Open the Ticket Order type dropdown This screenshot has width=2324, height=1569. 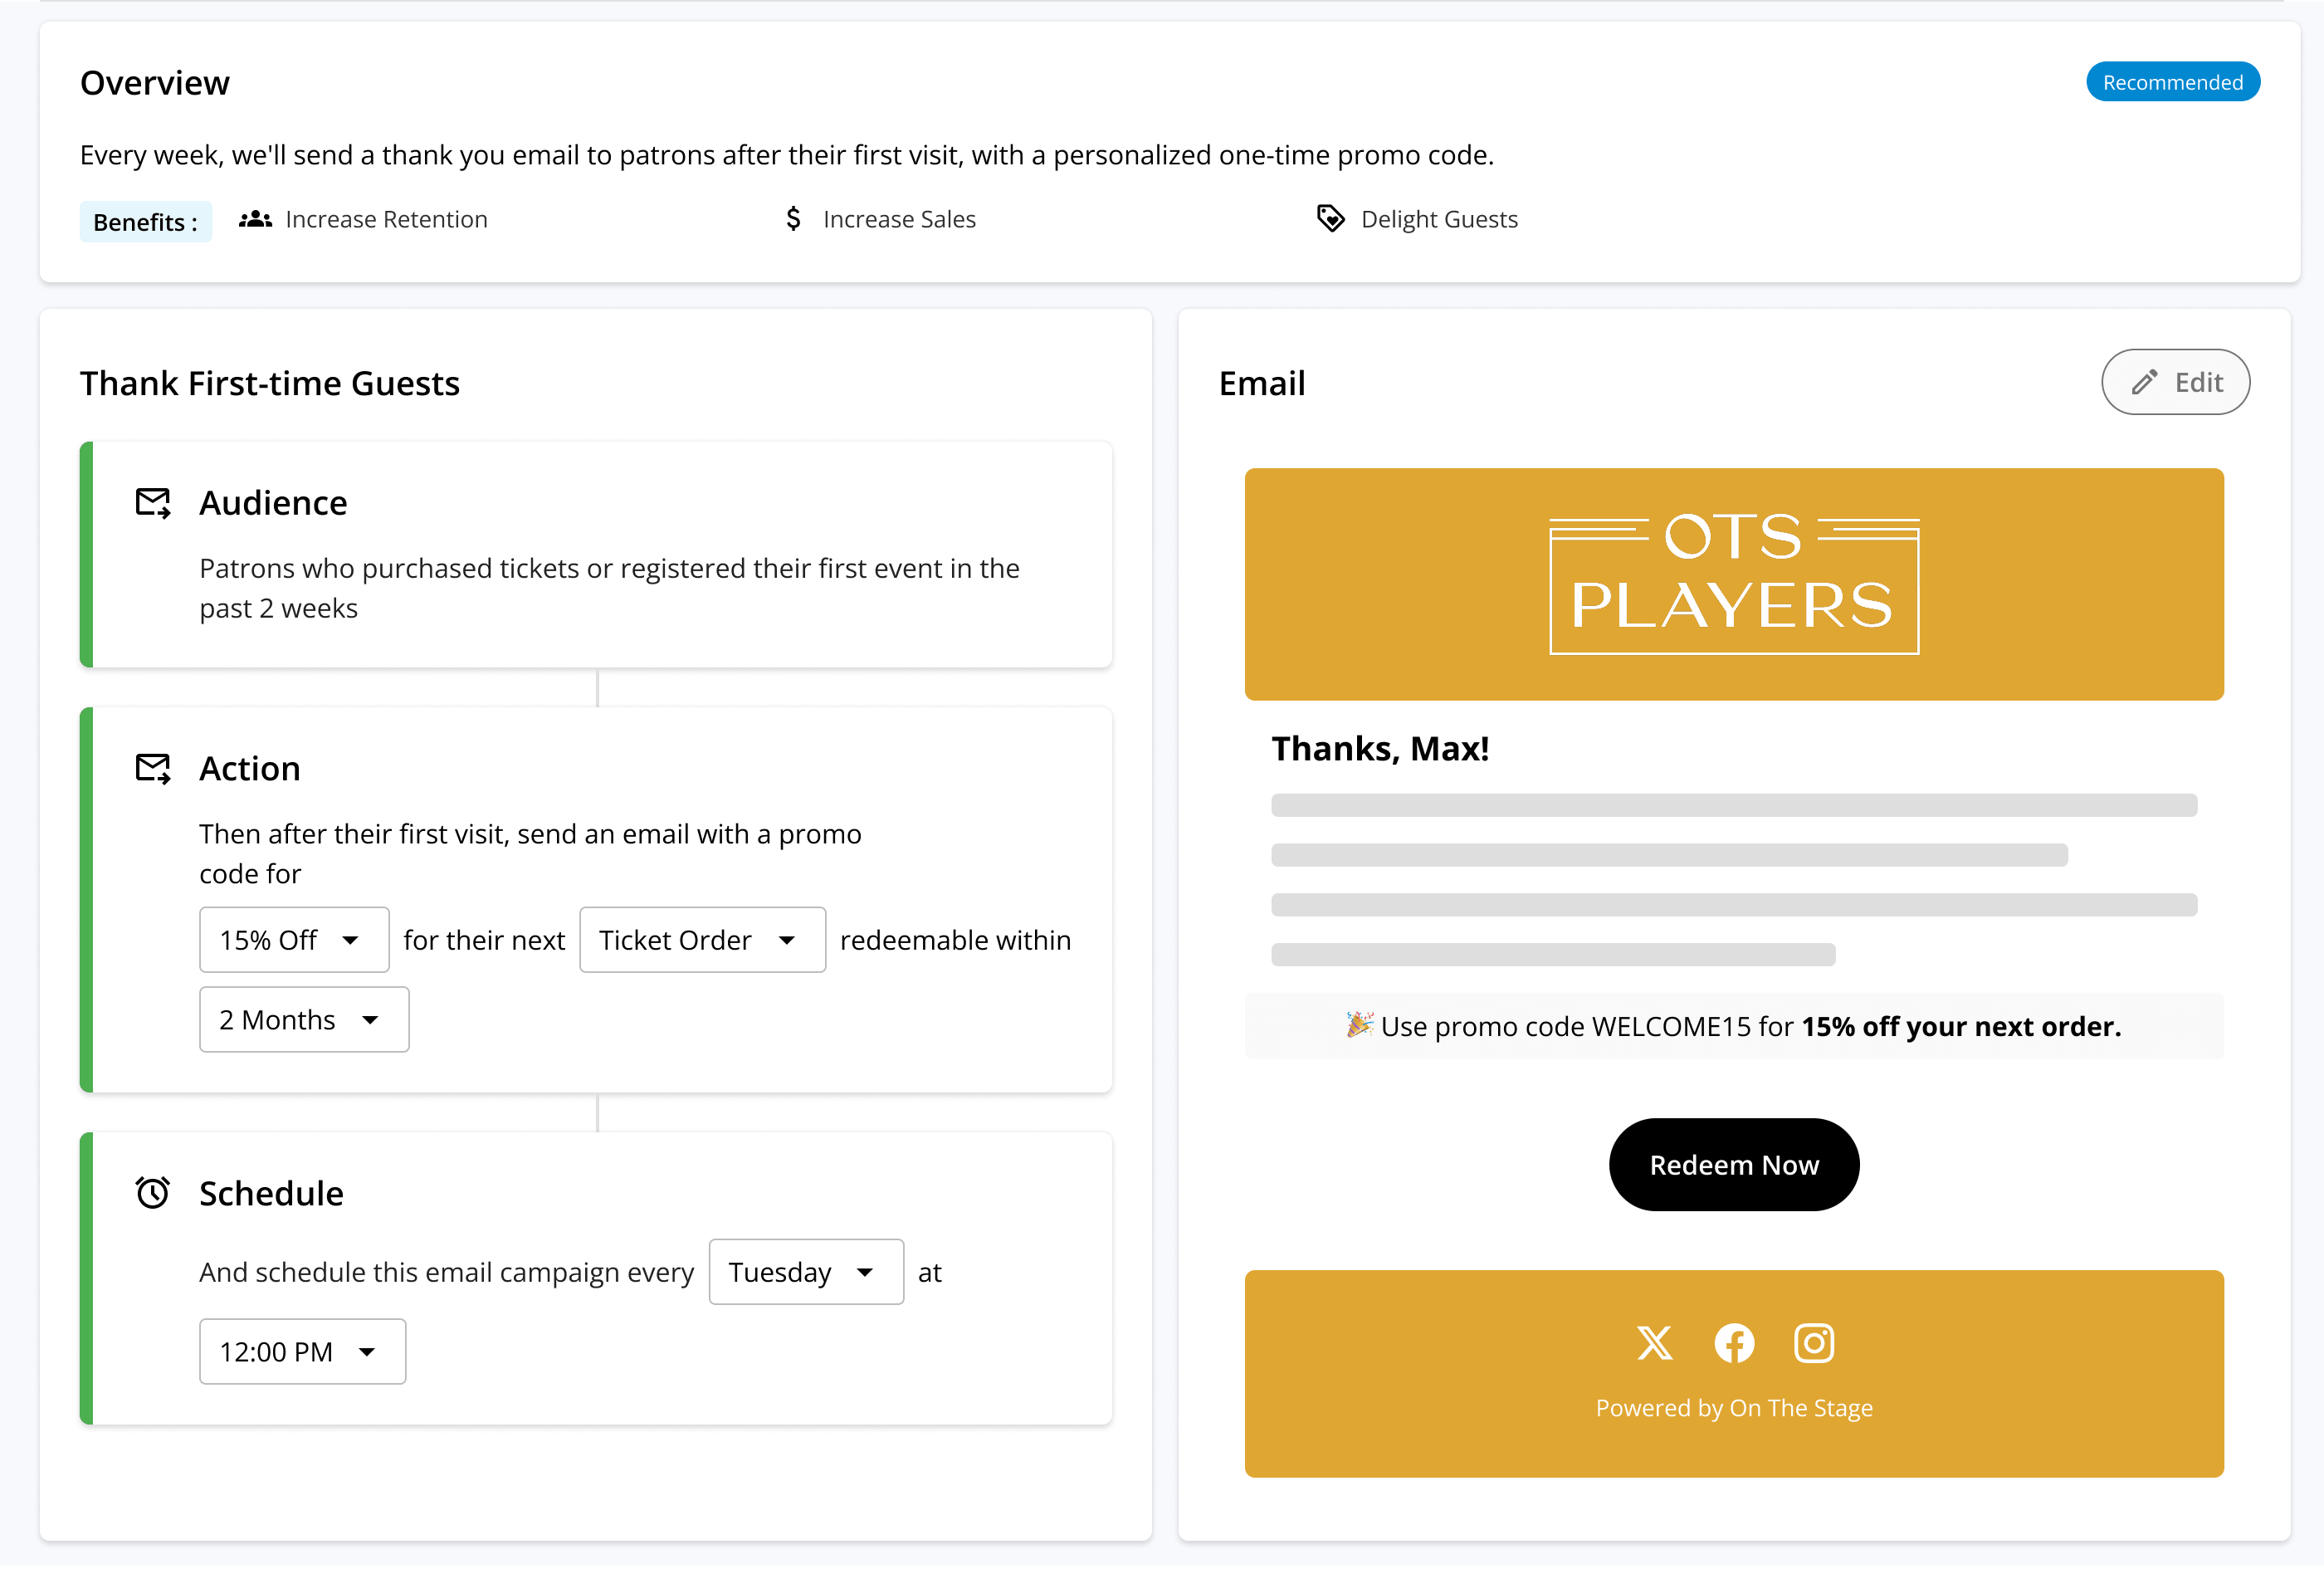[x=702, y=940]
